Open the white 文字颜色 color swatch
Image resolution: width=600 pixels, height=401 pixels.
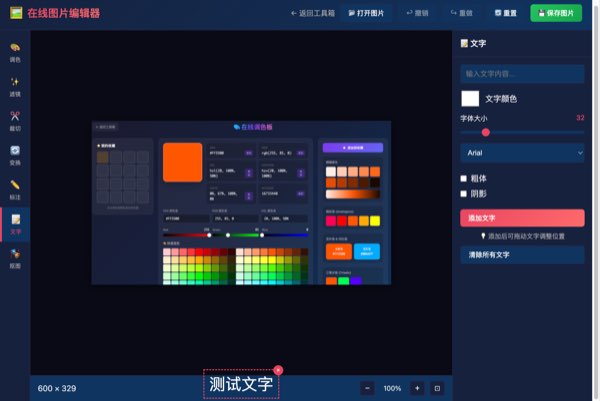[x=470, y=99]
